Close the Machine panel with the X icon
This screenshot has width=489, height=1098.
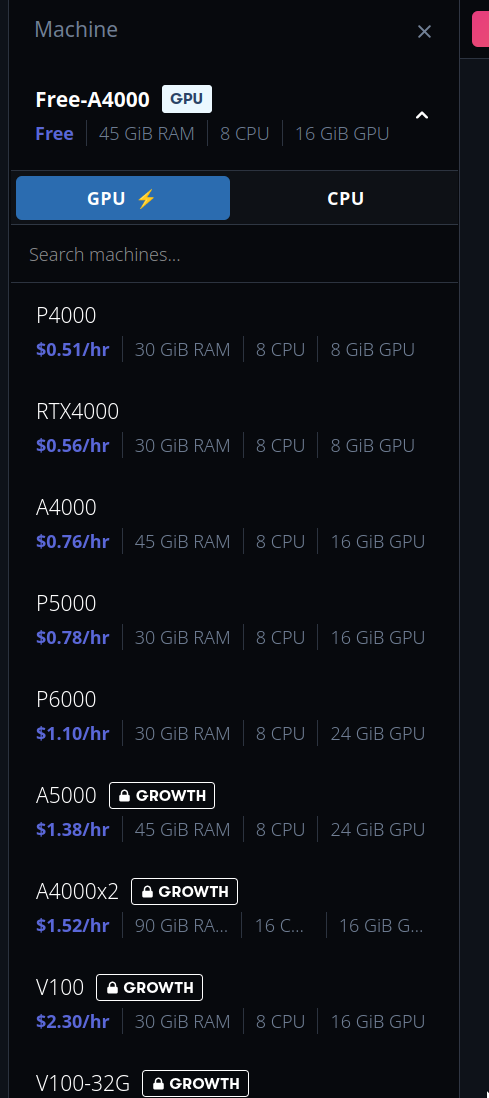tap(424, 32)
